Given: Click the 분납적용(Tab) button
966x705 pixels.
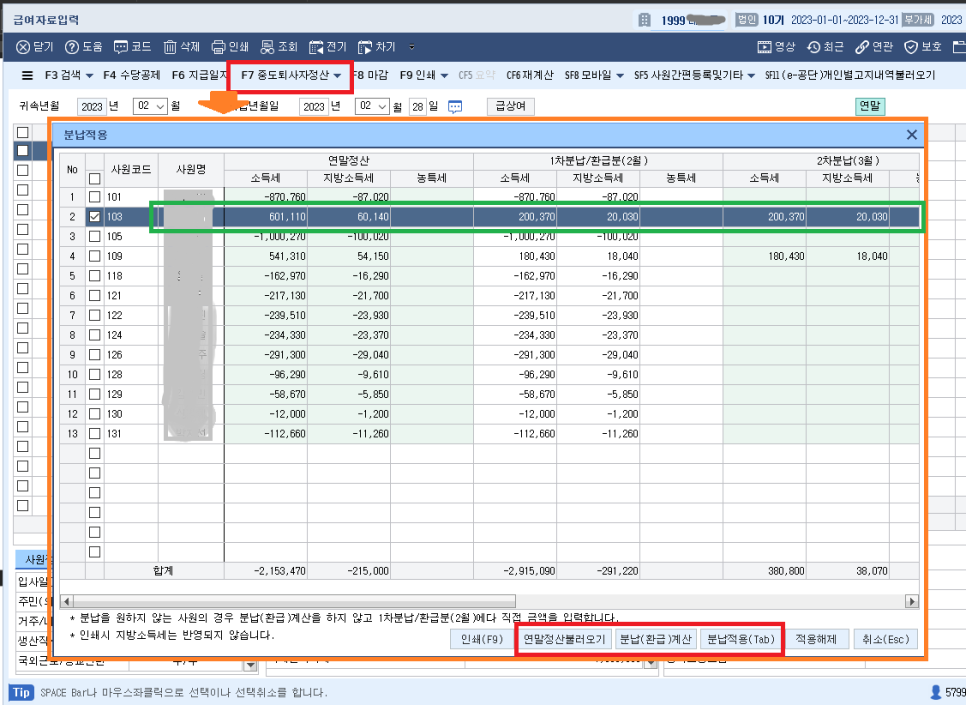Looking at the screenshot, I should [x=741, y=639].
